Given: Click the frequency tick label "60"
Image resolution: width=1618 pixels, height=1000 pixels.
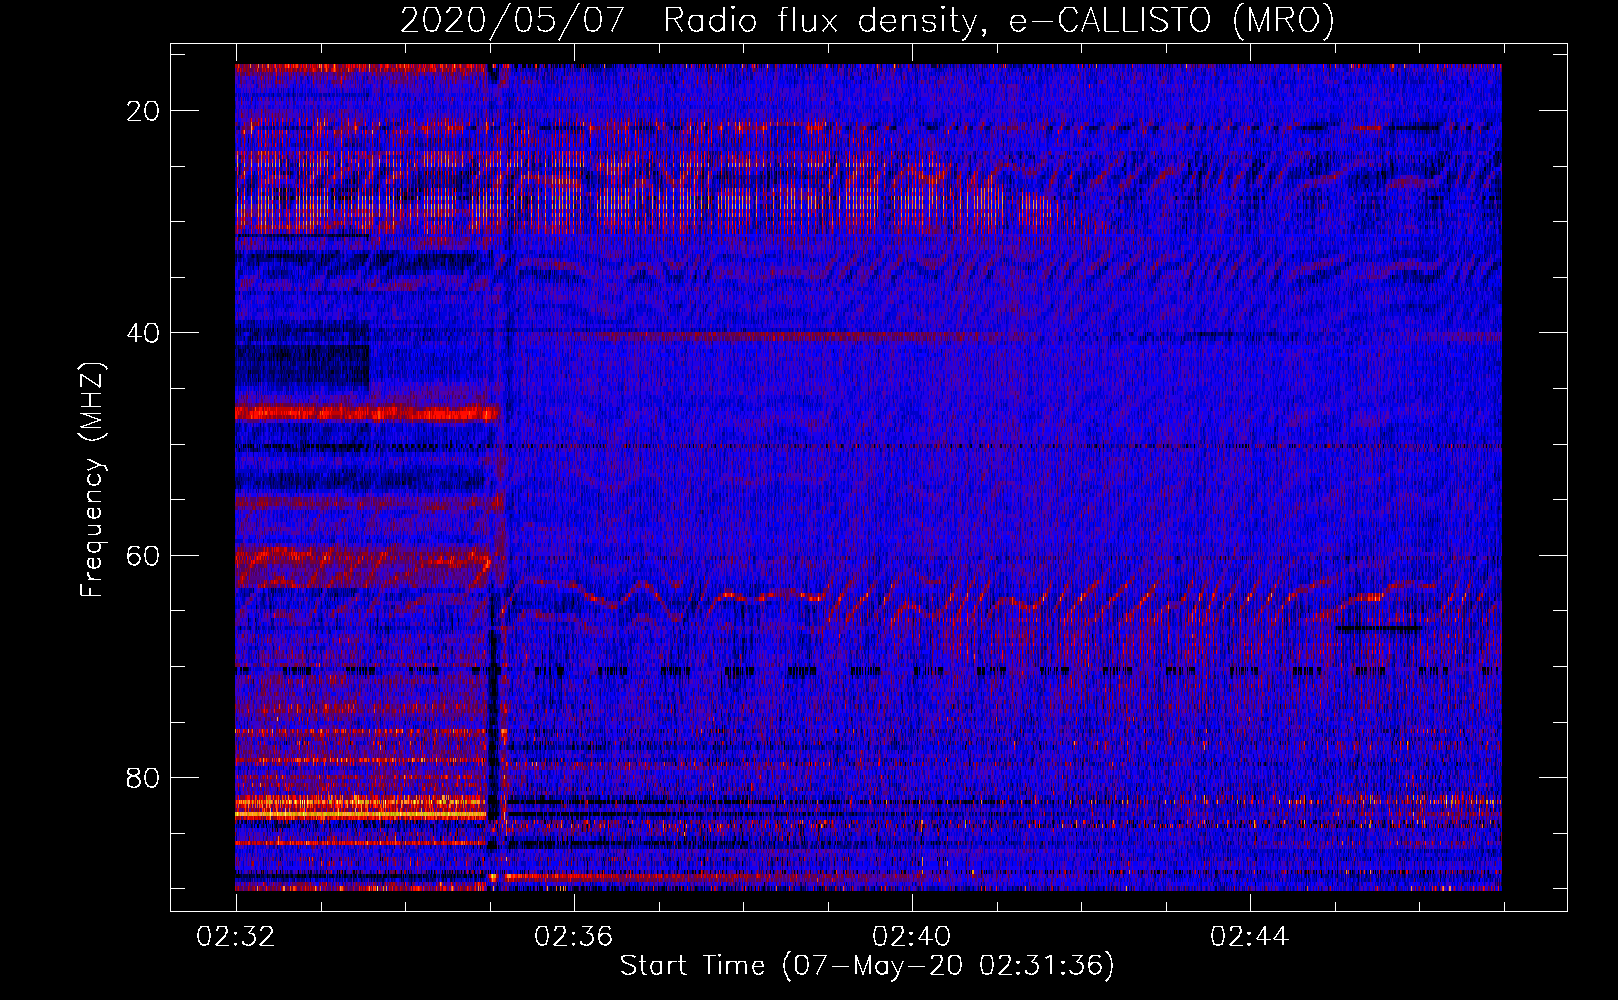Looking at the screenshot, I should 144,555.
